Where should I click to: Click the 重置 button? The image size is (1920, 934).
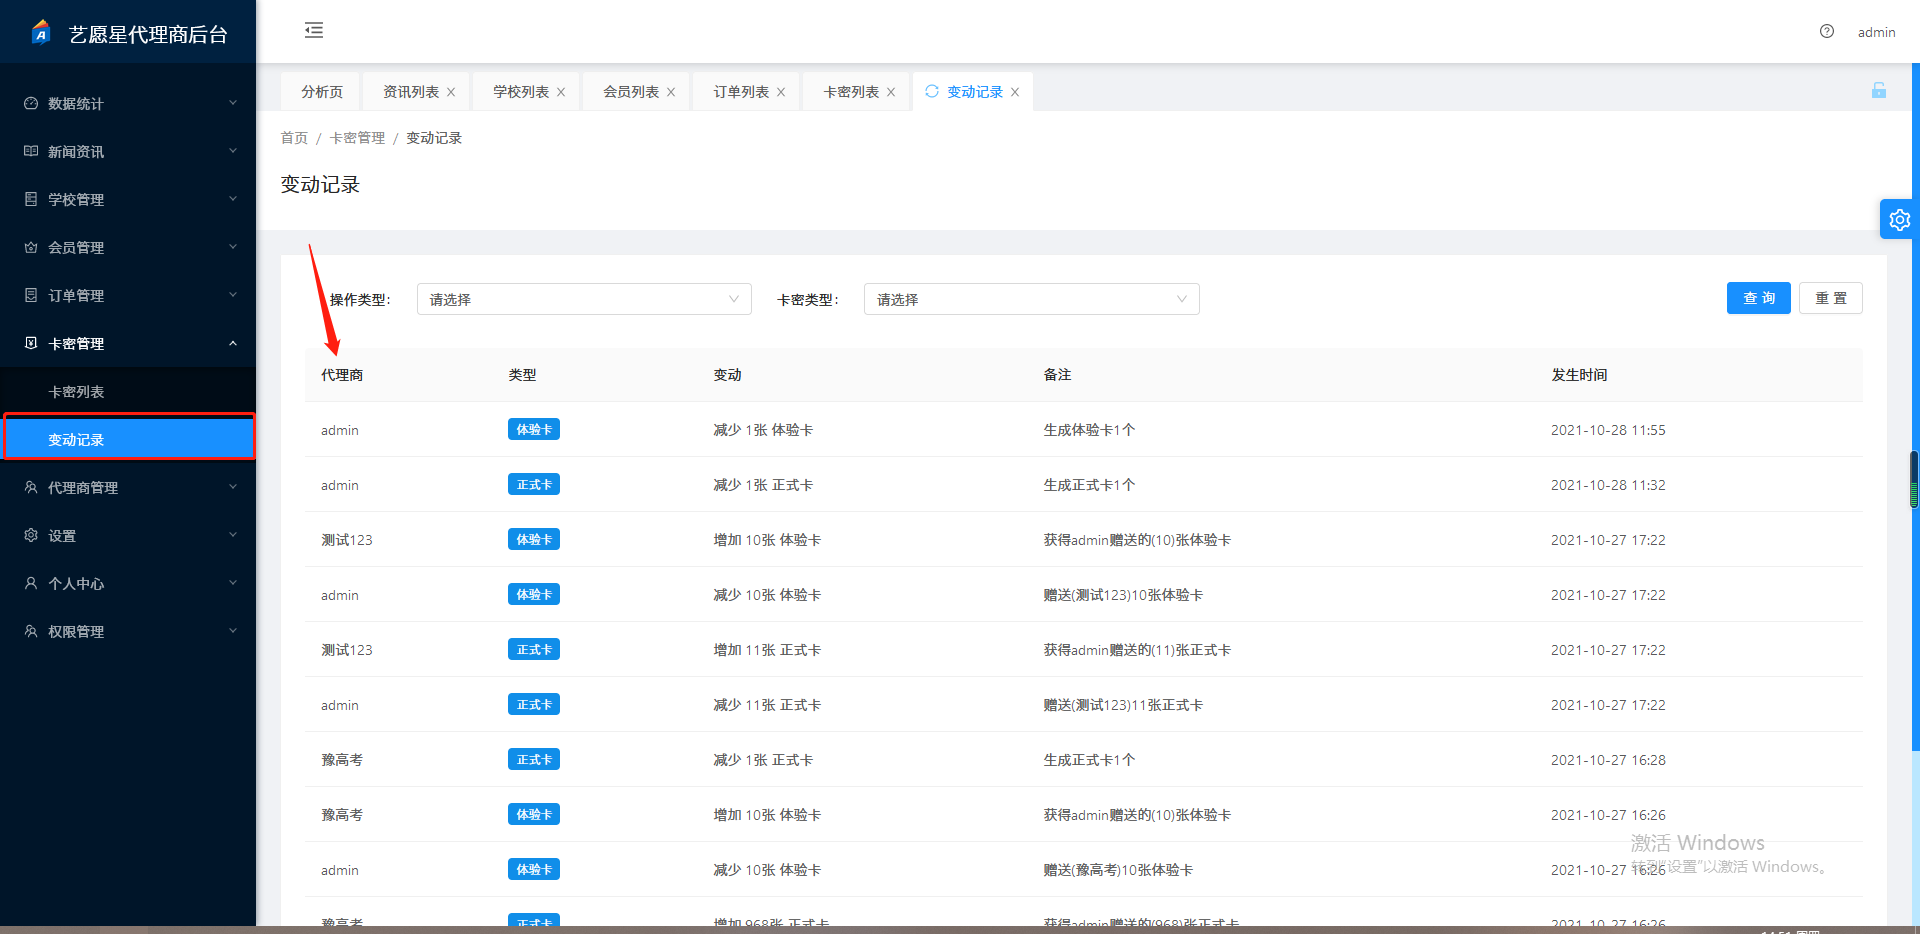[x=1831, y=298]
